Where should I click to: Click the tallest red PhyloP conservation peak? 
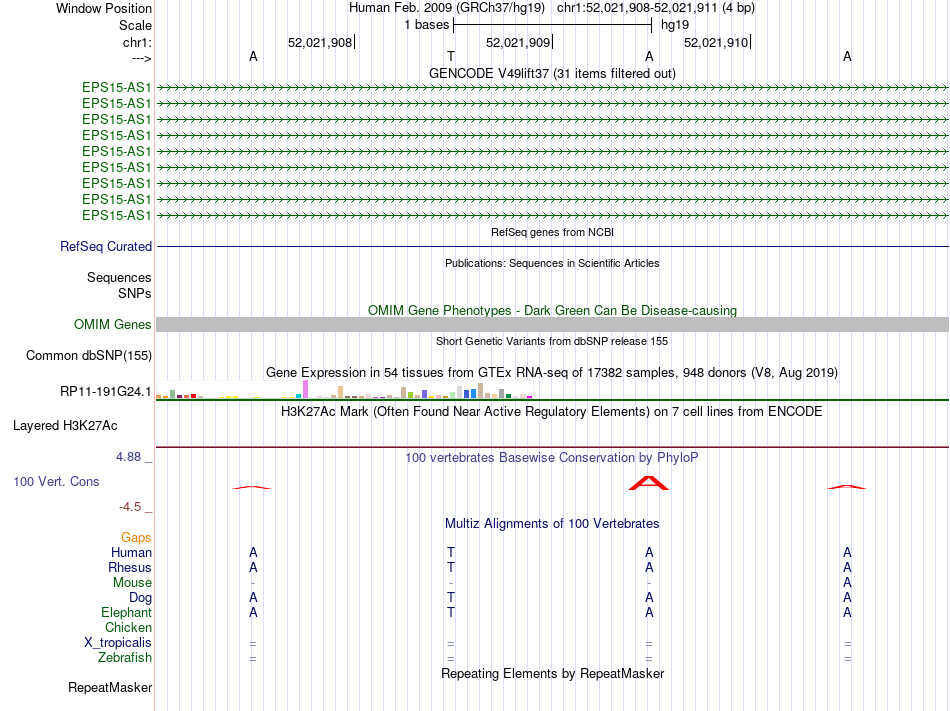(649, 483)
